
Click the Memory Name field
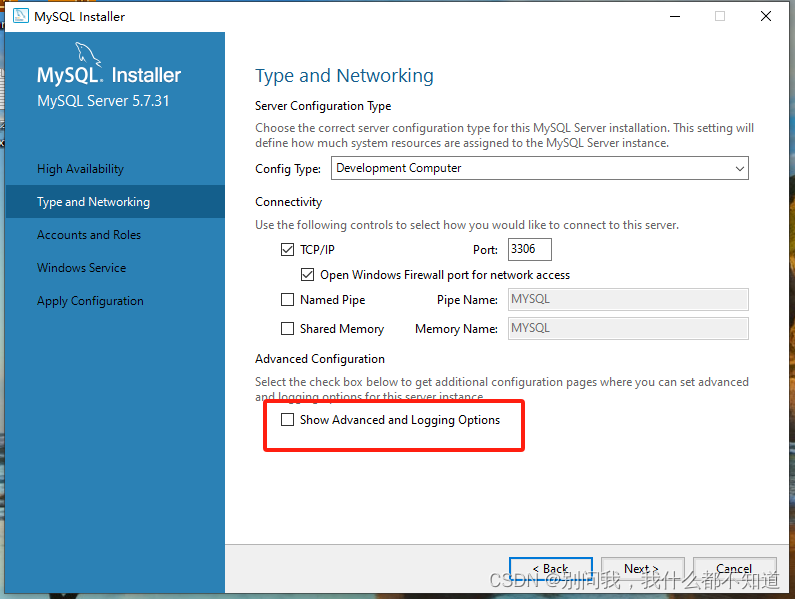628,328
